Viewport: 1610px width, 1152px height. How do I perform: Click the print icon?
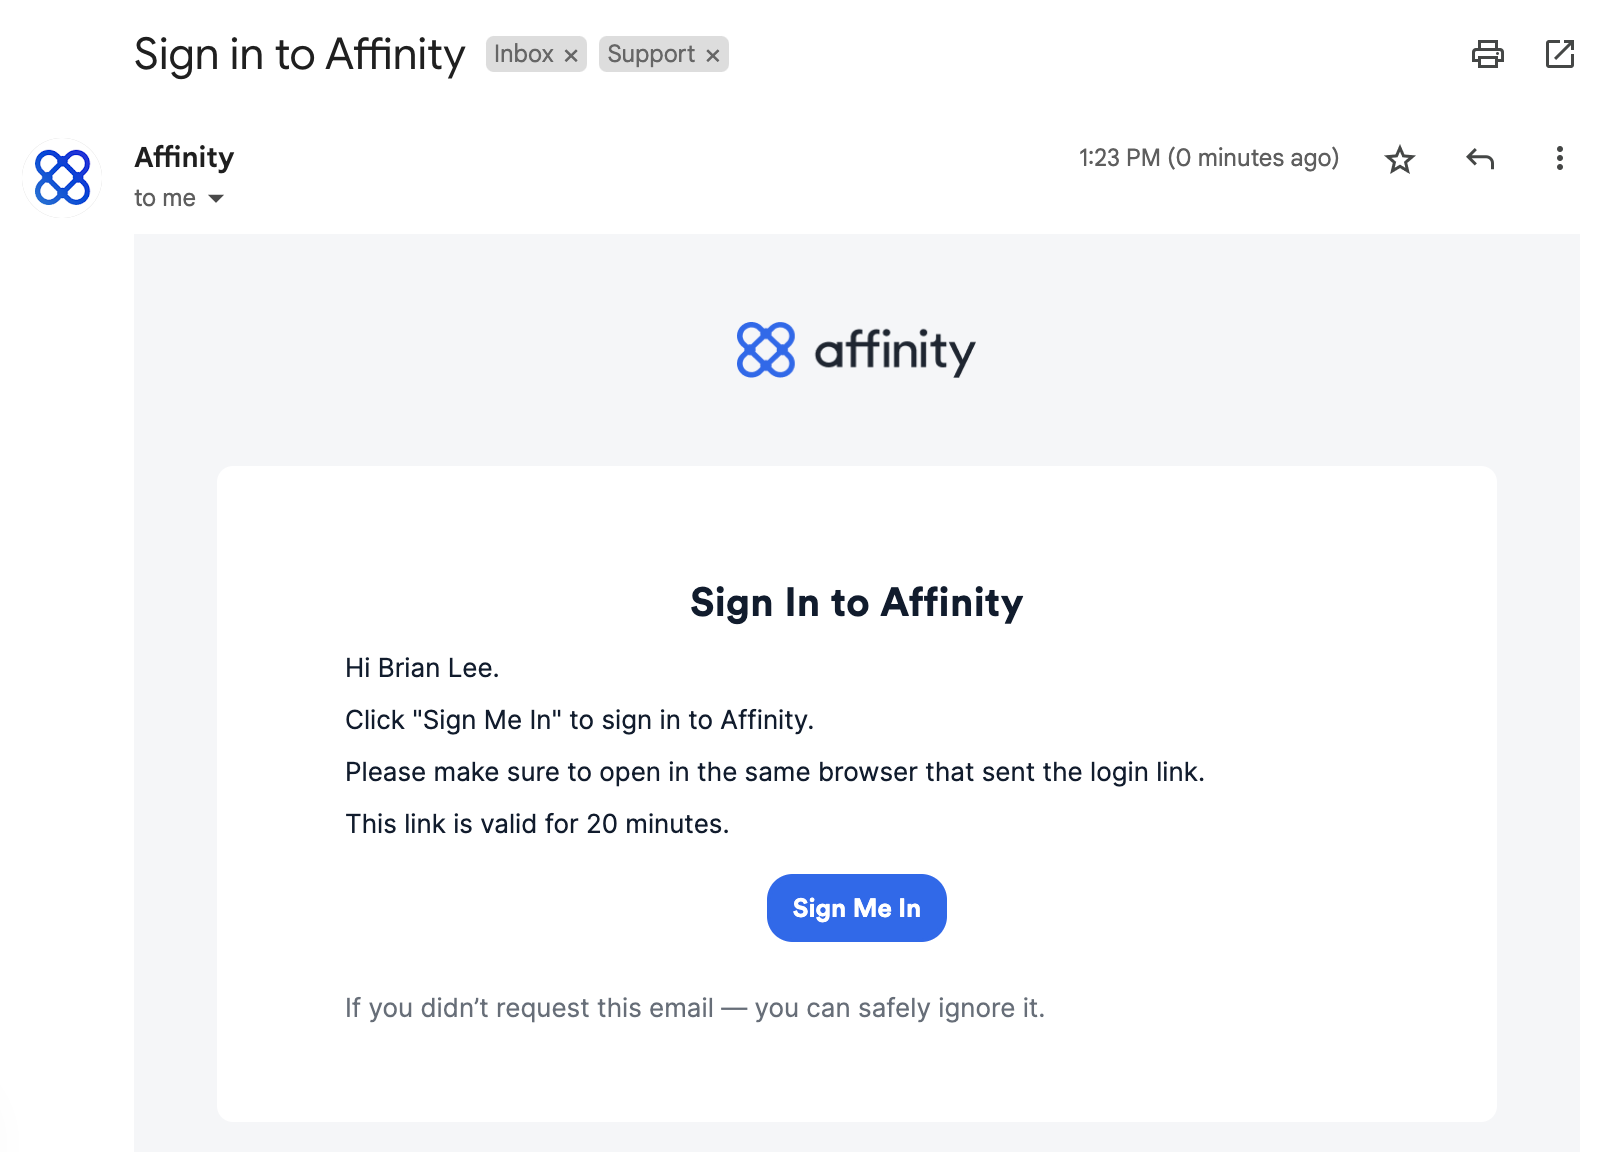pyautogui.click(x=1488, y=55)
